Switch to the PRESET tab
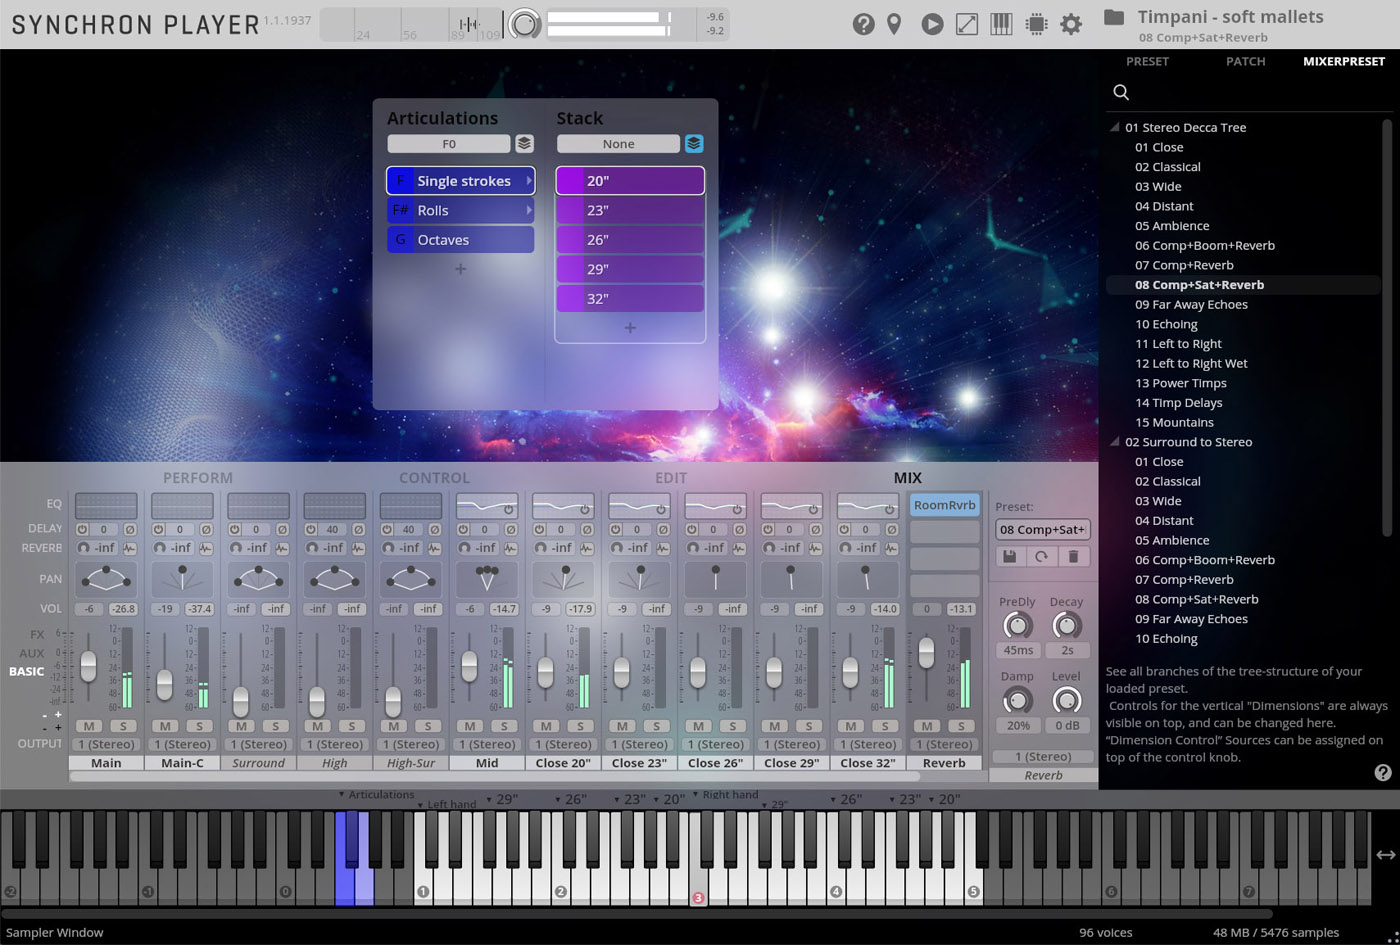1400x945 pixels. coord(1147,61)
